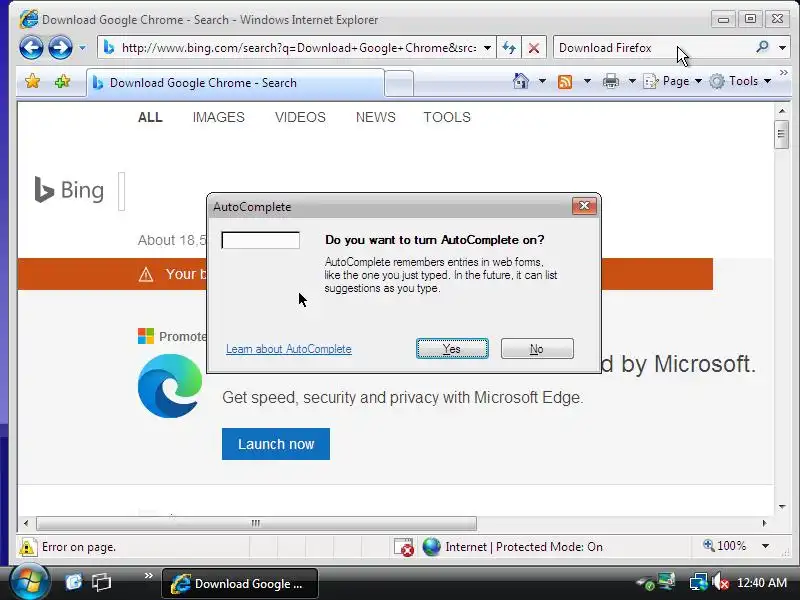Click the horizontal scrollbar right arrow
This screenshot has height=600, width=800.
[764, 523]
